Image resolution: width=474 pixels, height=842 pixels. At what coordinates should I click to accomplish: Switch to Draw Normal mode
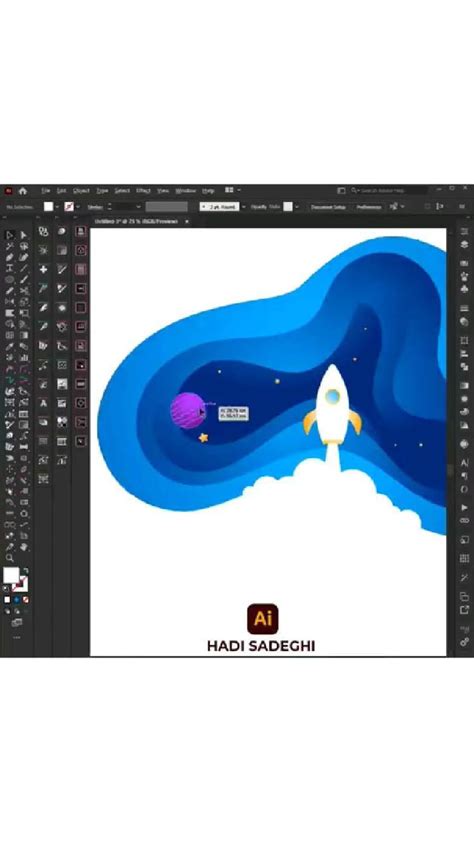pos(8,611)
